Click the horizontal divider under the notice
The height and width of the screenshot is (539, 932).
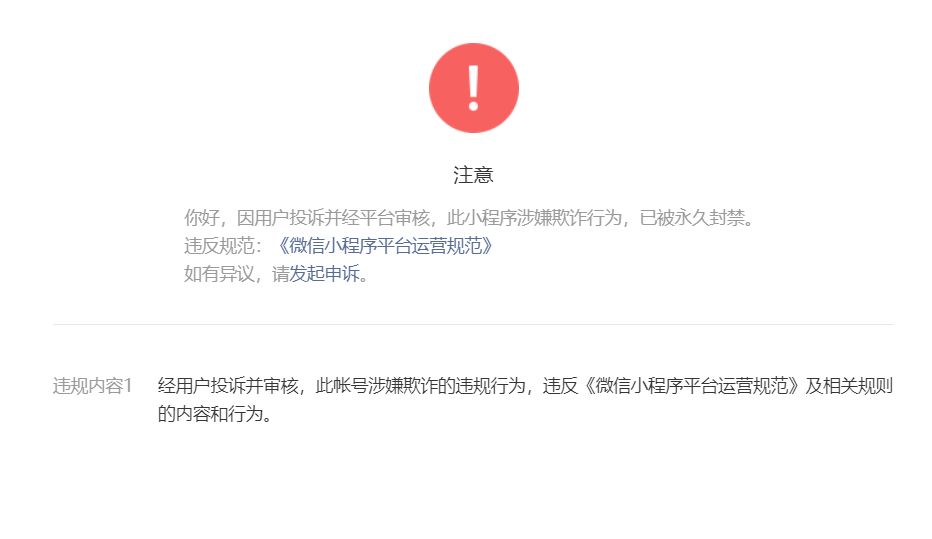tap(474, 324)
